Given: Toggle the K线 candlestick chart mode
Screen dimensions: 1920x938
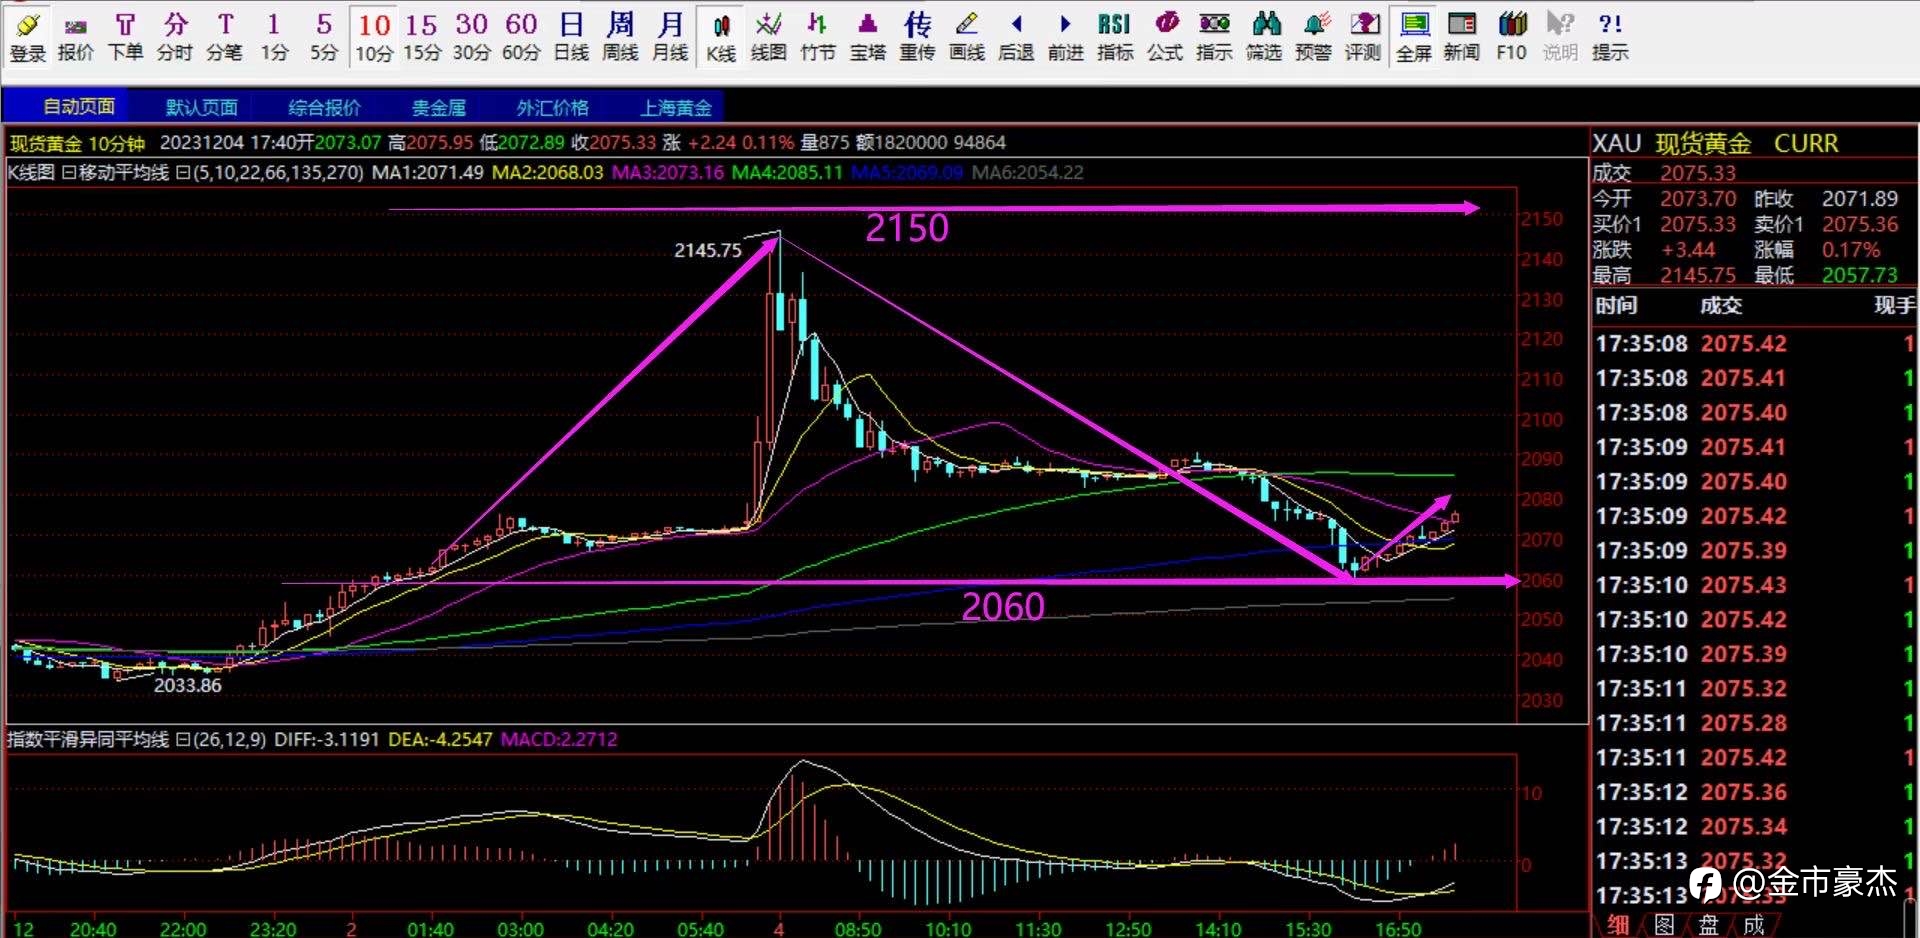Looking at the screenshot, I should [x=720, y=37].
